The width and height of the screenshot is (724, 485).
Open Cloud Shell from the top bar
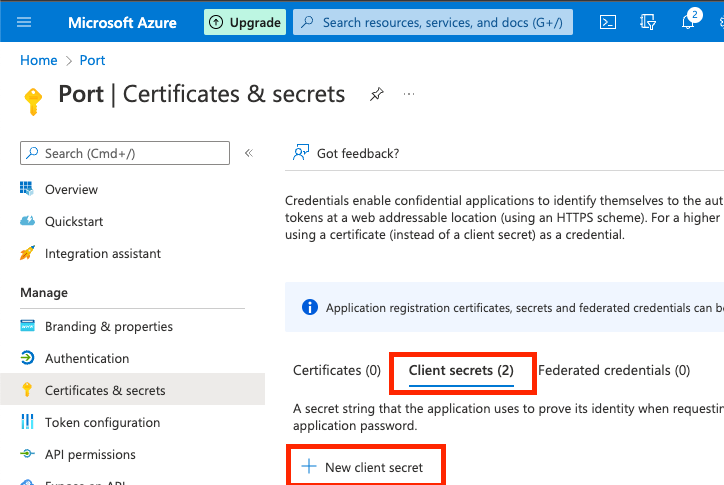[607, 22]
